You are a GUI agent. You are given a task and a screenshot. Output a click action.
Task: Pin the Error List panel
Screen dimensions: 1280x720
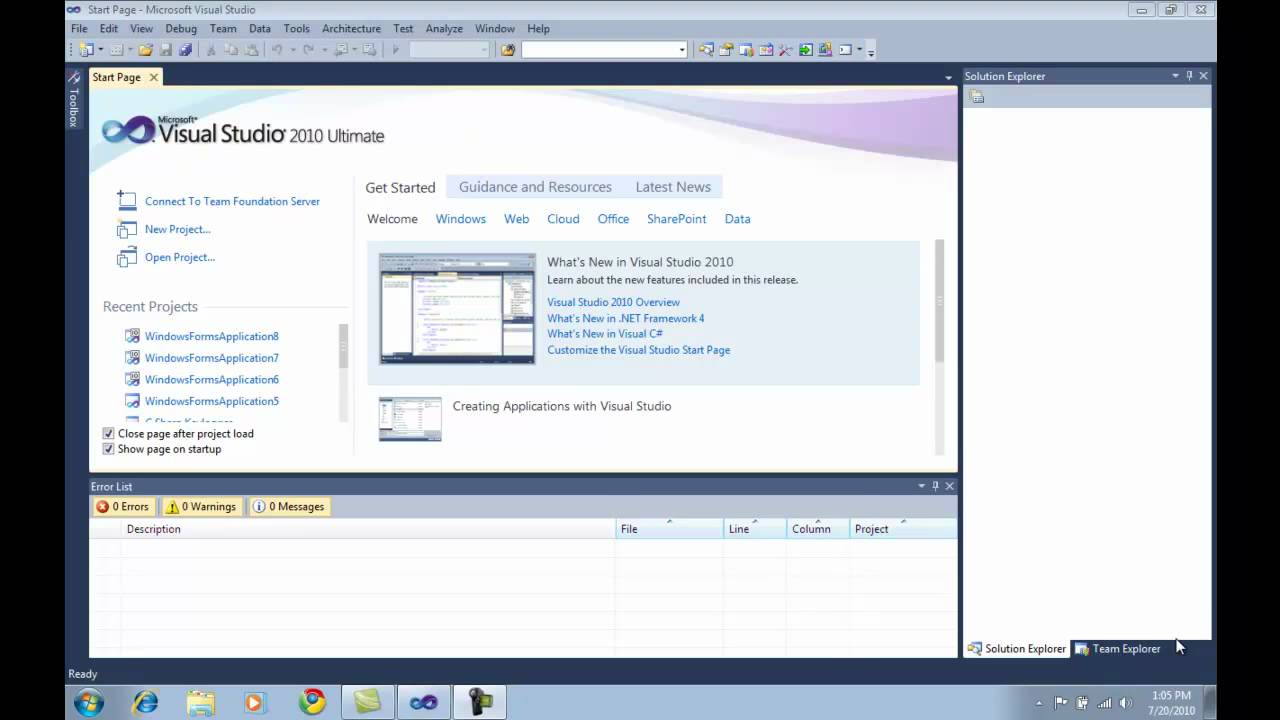tap(935, 486)
